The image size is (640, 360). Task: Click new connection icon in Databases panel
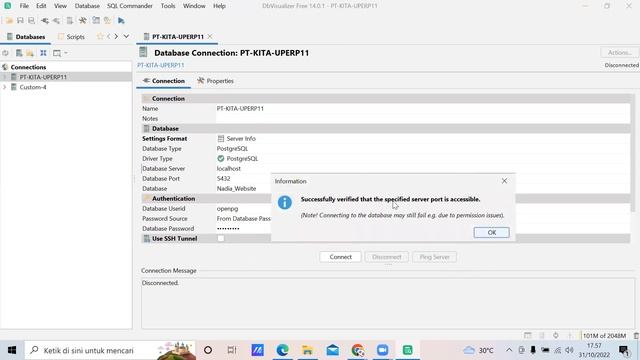click(19, 53)
